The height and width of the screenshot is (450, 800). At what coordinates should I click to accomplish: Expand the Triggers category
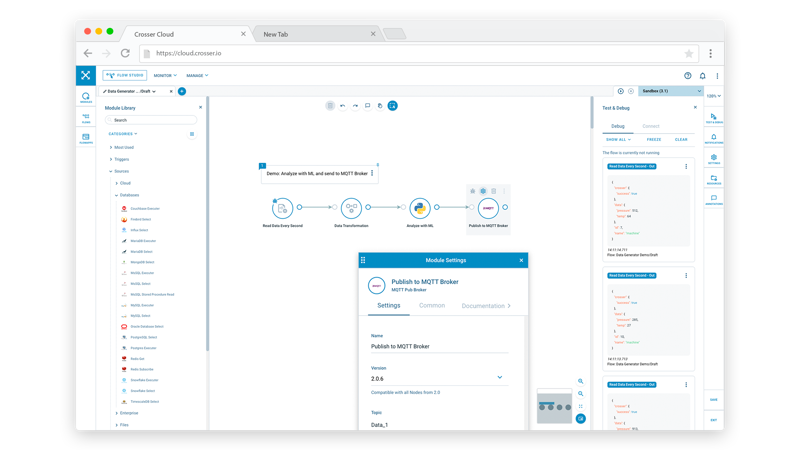(x=122, y=159)
